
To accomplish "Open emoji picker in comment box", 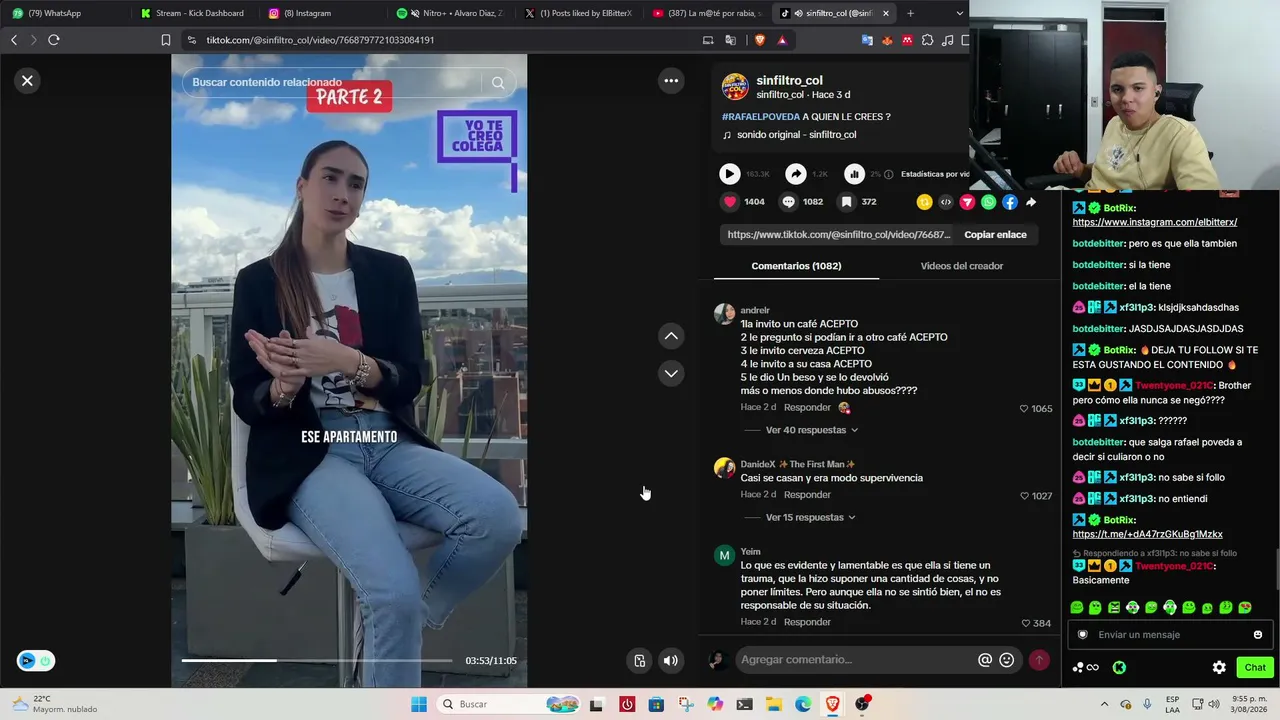I will click(x=1007, y=660).
